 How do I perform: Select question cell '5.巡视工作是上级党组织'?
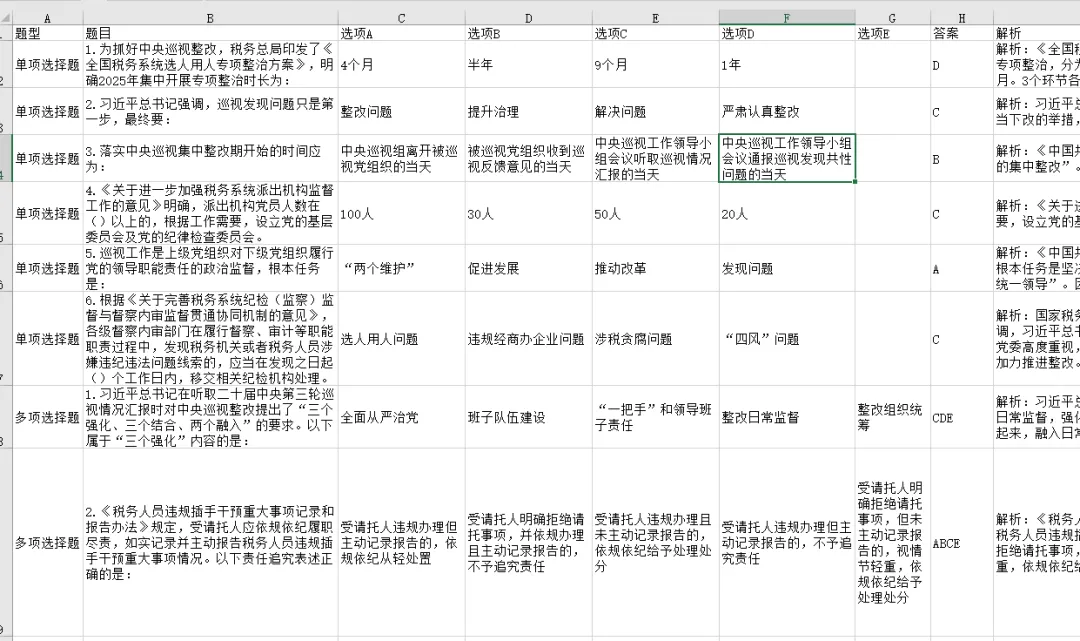click(x=210, y=268)
